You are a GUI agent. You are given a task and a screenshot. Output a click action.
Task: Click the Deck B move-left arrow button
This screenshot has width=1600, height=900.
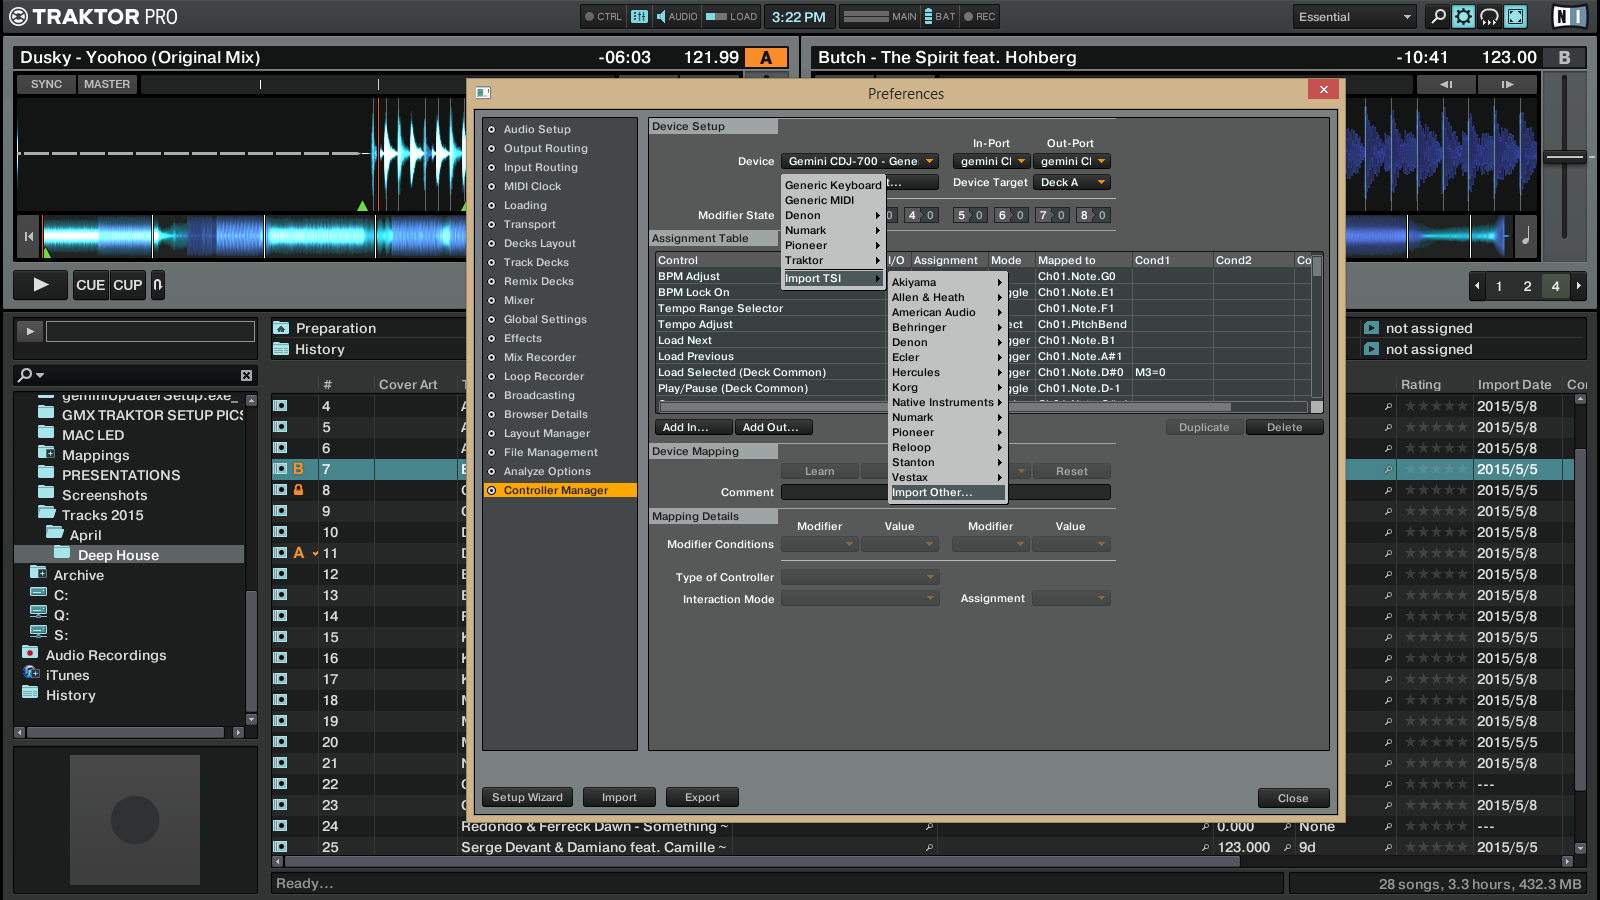[1446, 85]
